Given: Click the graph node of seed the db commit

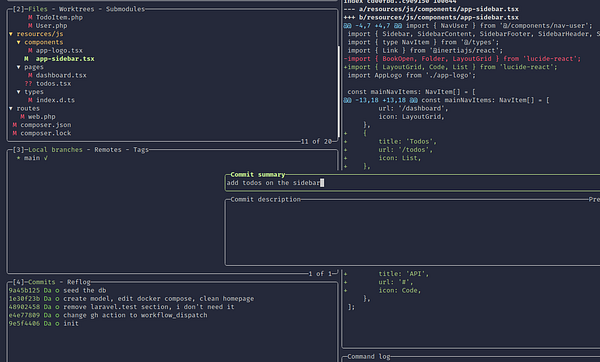Looking at the screenshot, I should [57, 290].
